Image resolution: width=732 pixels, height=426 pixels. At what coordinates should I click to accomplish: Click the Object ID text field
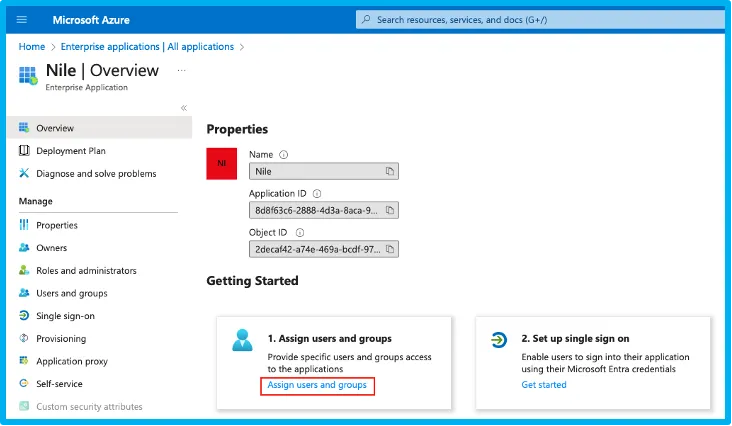click(x=324, y=249)
